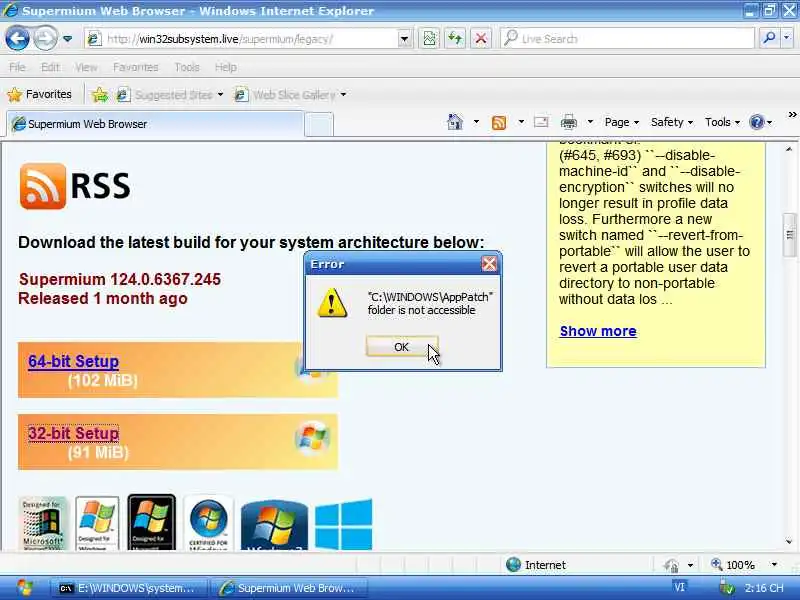Screen dimensions: 800x600
Task: Open the Edit menu
Action: pyautogui.click(x=50, y=67)
